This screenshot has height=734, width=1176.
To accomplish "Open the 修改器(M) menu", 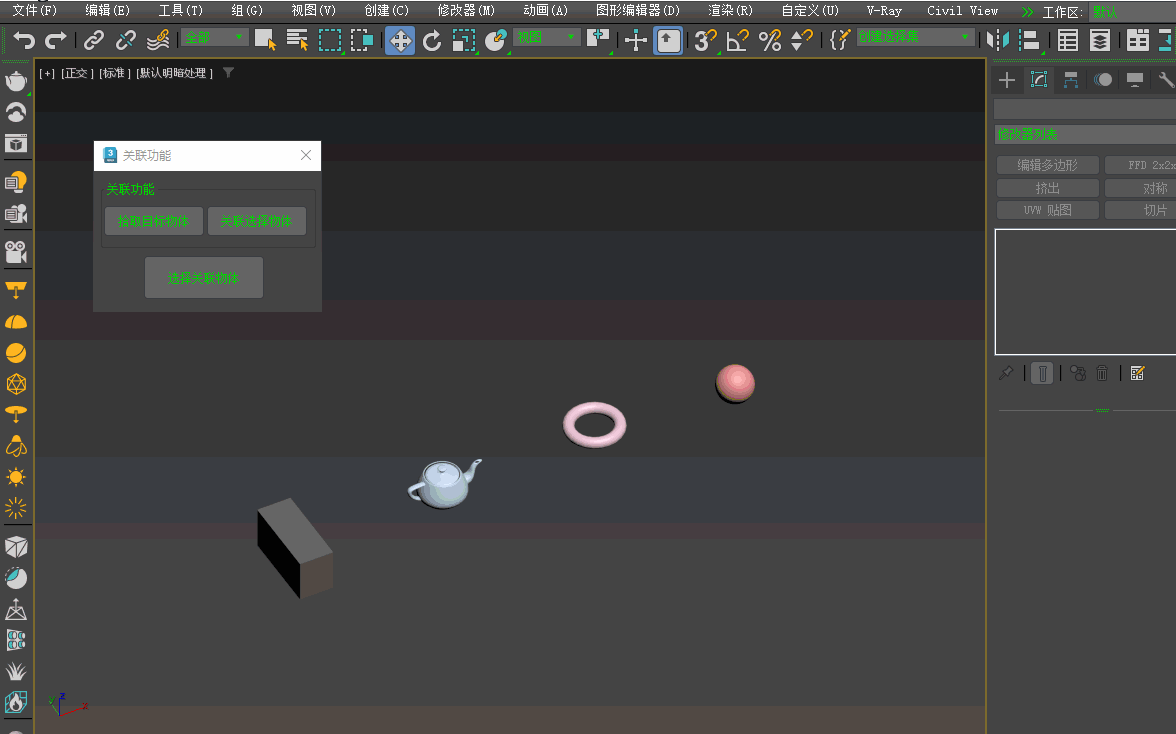I will pos(466,10).
